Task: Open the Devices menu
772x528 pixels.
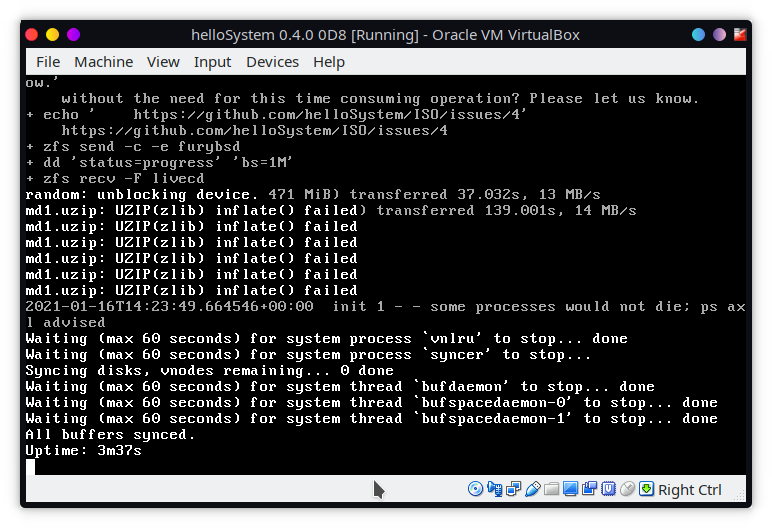Action: click(272, 62)
